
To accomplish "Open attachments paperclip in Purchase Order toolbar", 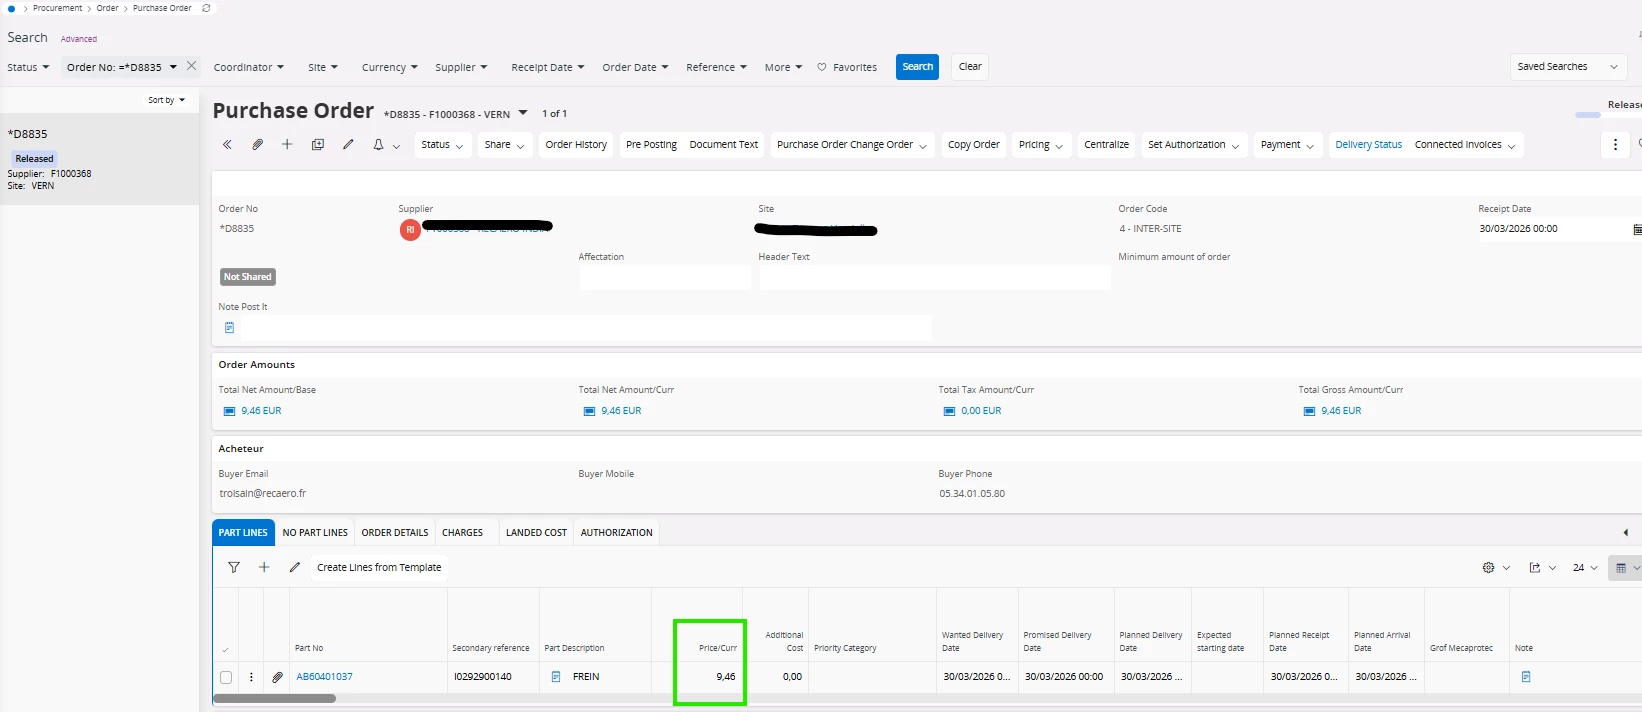I will click(x=257, y=145).
